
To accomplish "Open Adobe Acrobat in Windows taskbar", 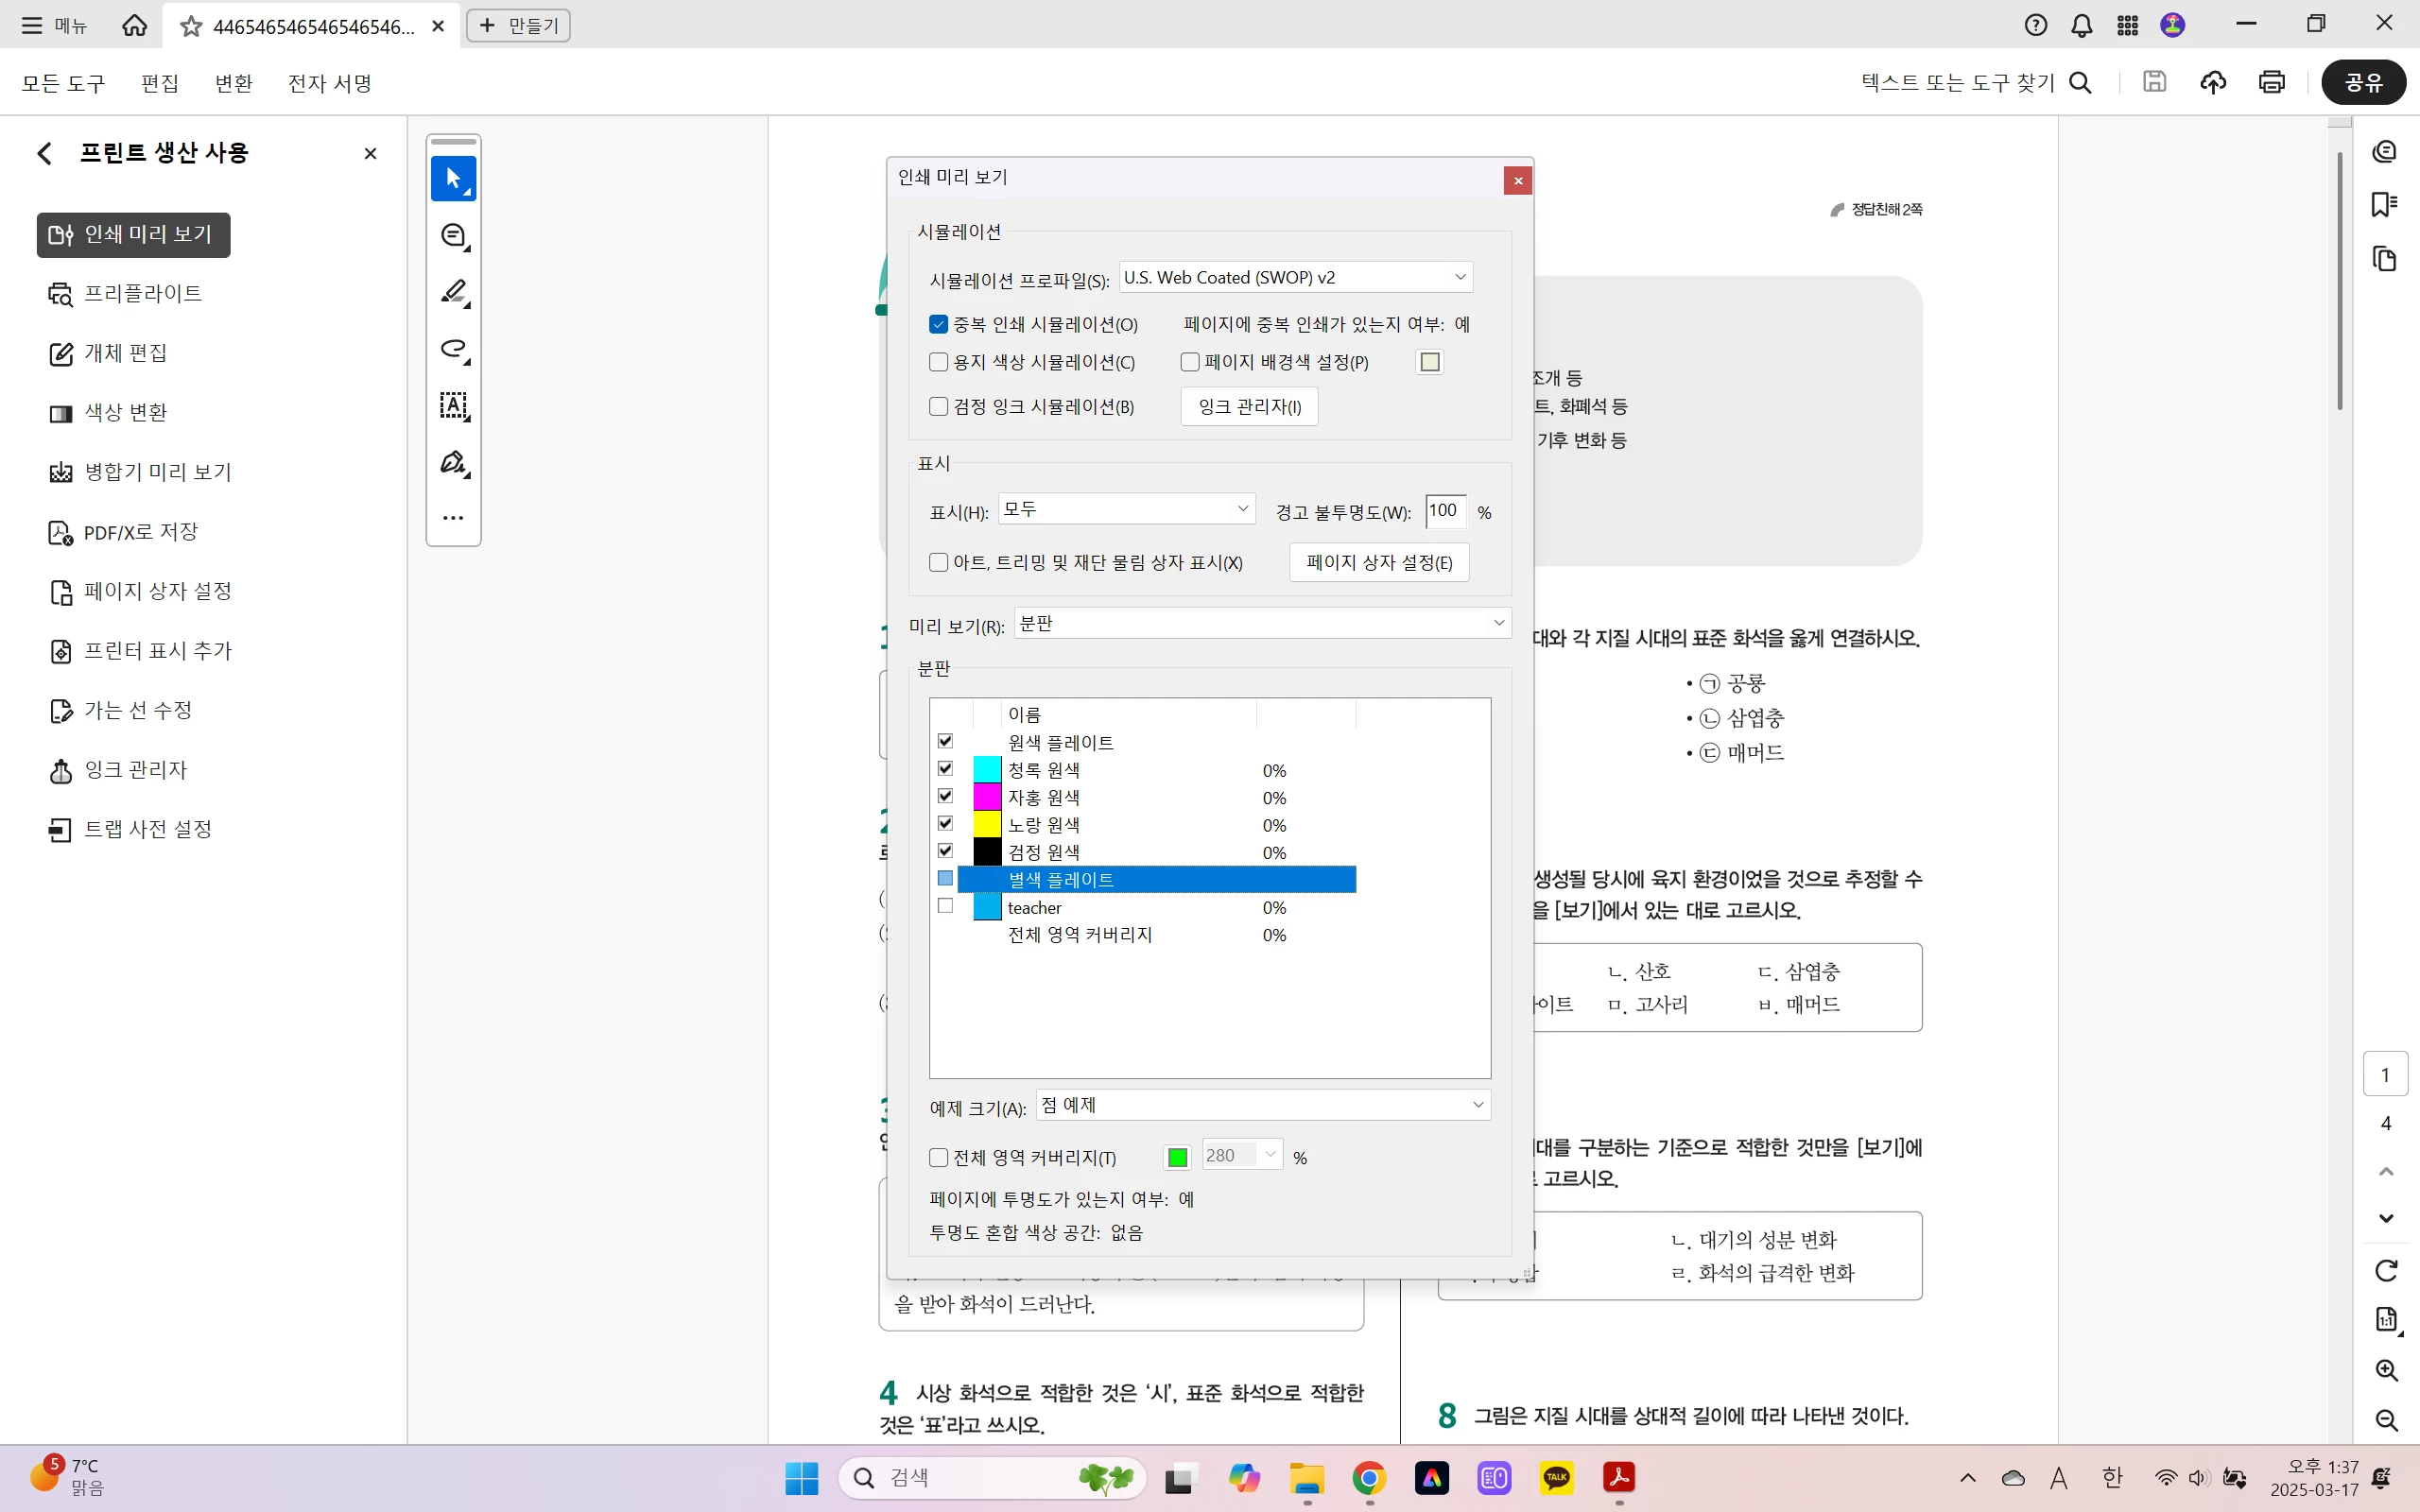I will (x=1618, y=1477).
